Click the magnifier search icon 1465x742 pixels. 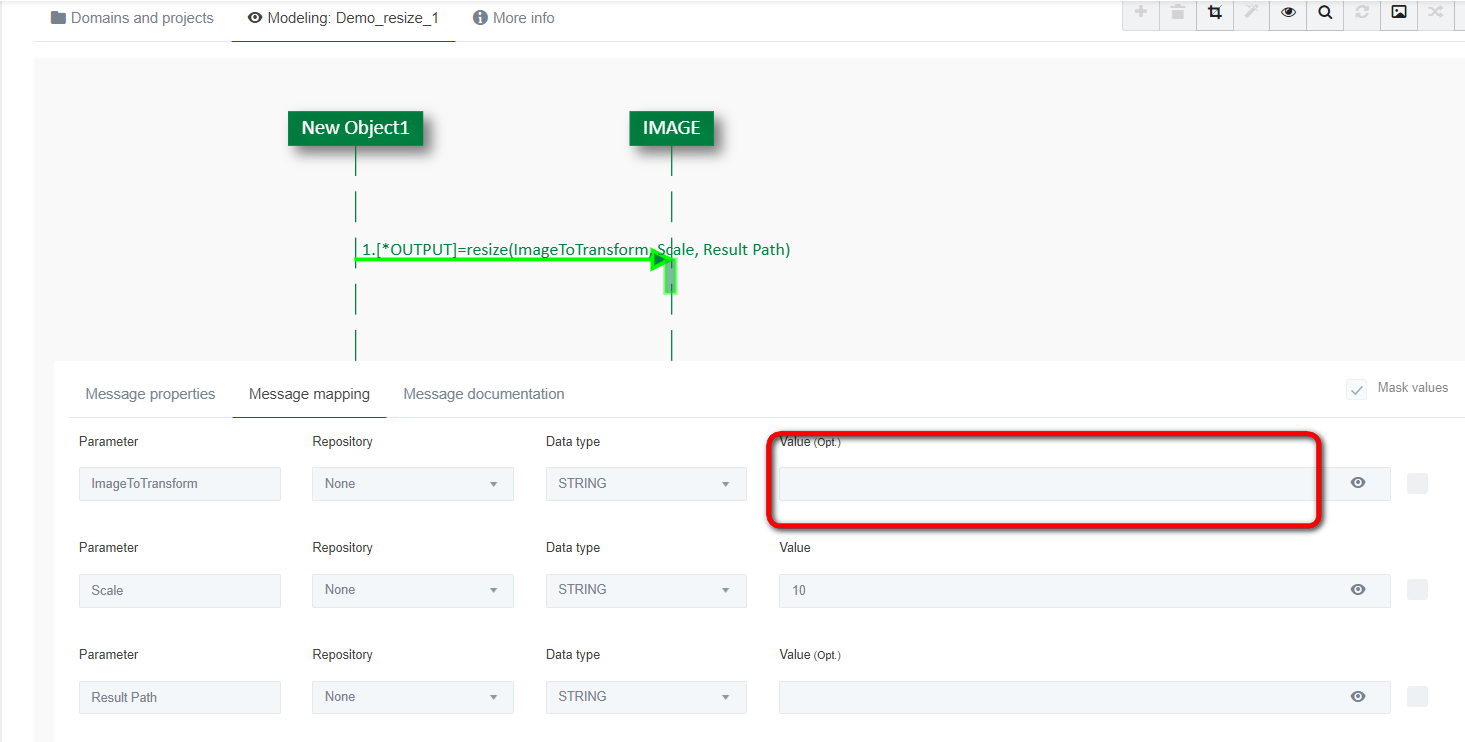(x=1325, y=13)
